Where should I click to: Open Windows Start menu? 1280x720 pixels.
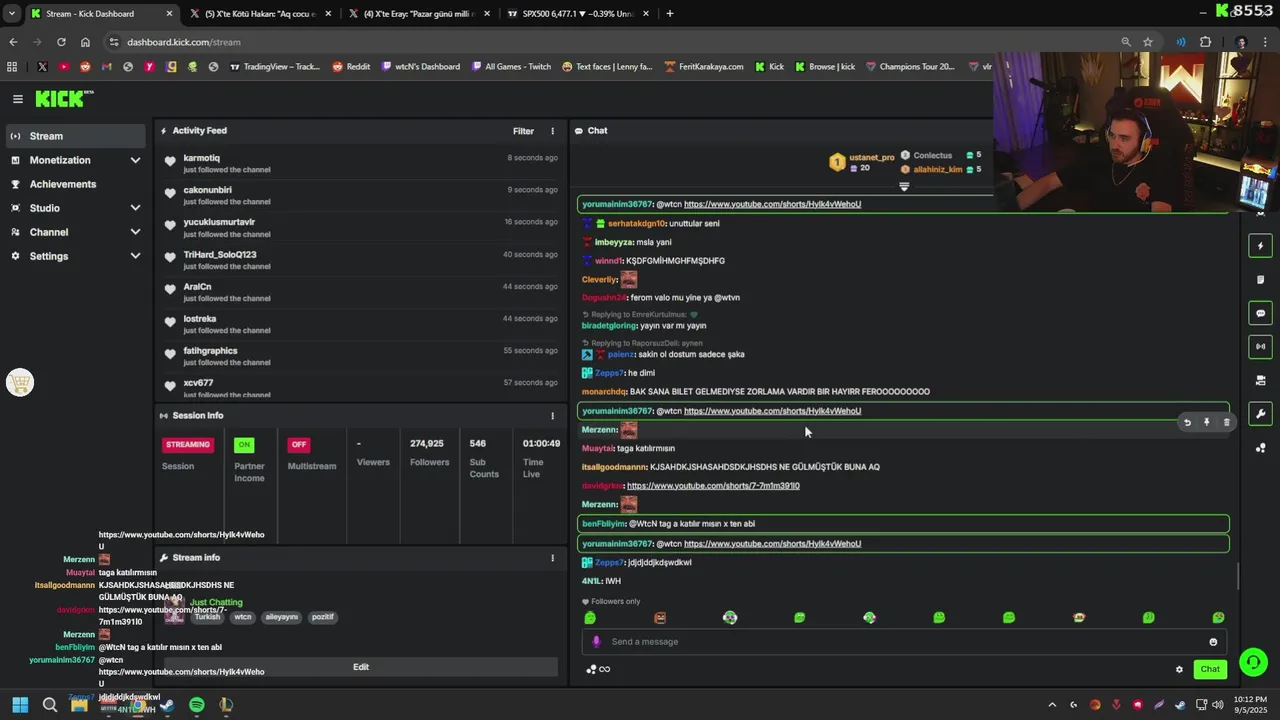[x=20, y=705]
